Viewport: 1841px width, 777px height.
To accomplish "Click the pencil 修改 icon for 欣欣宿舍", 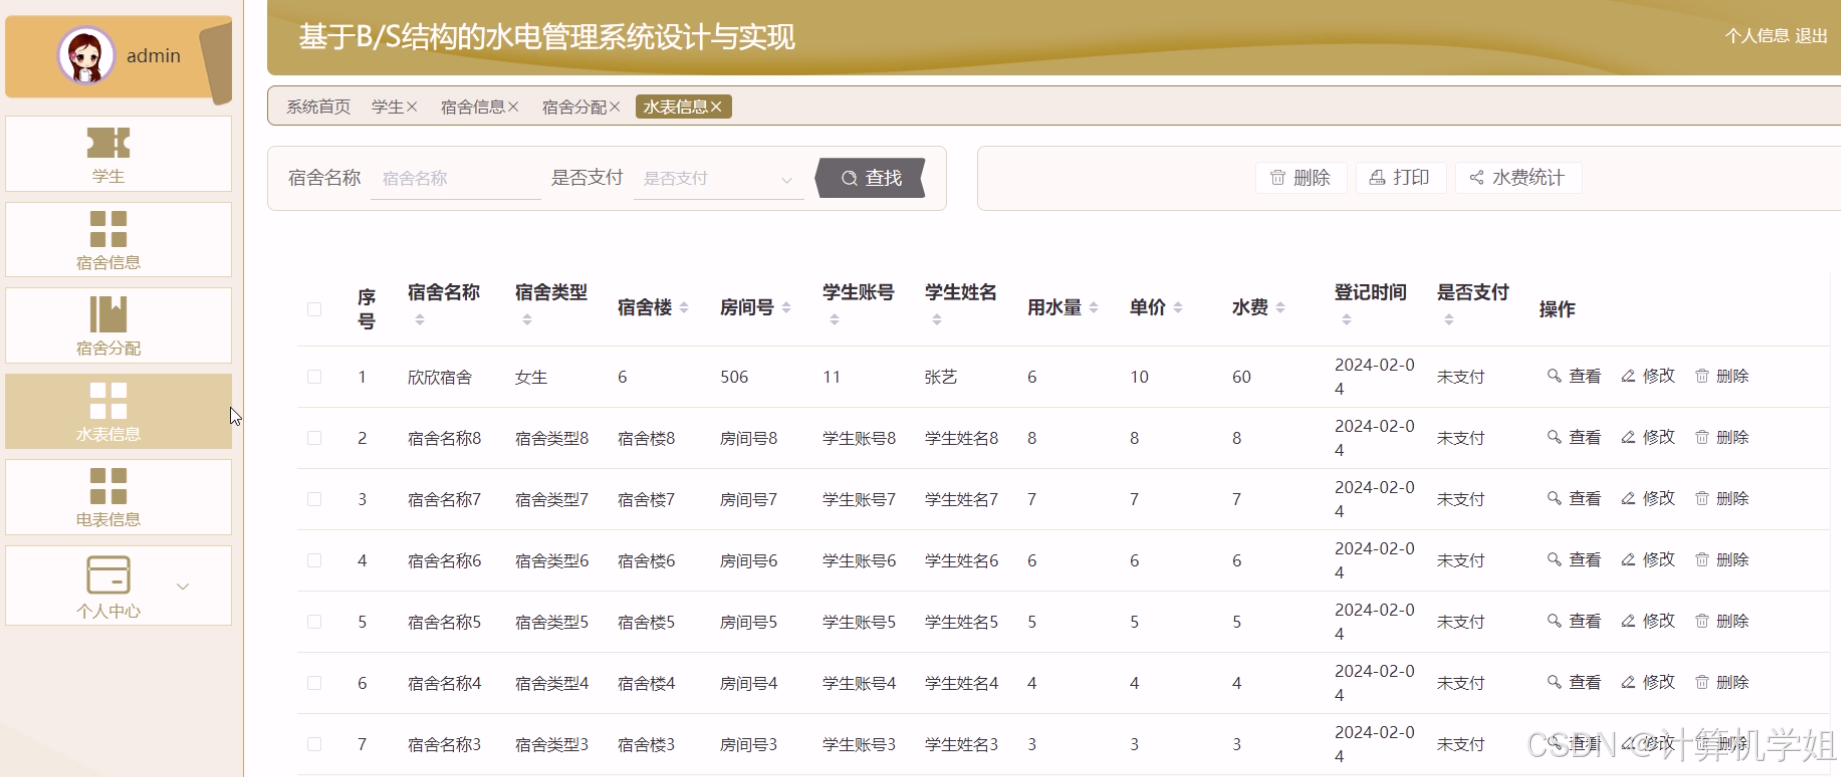I will pos(1628,376).
